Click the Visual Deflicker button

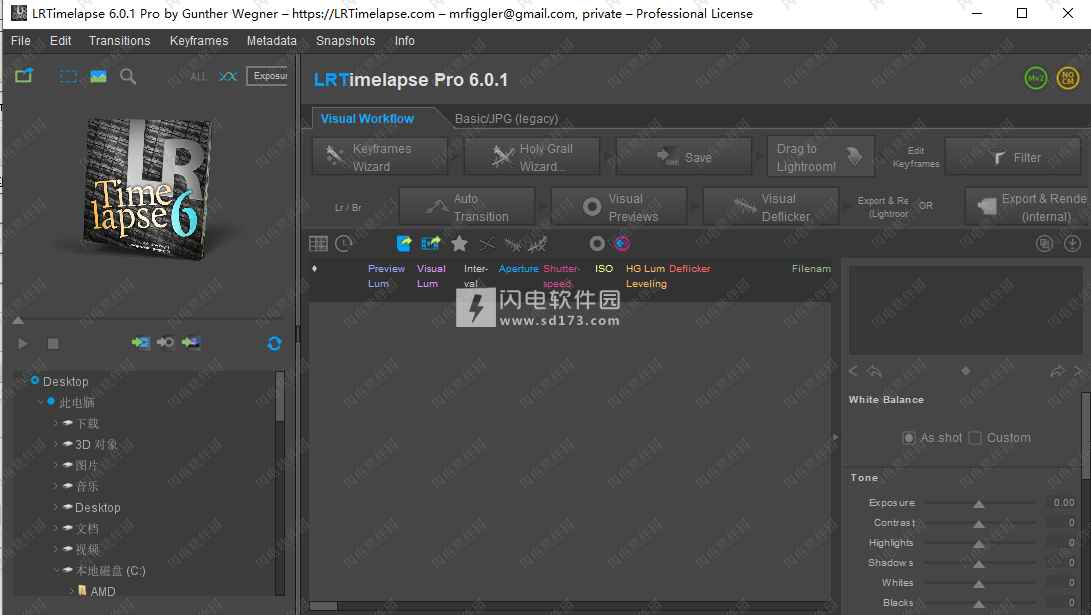pos(771,207)
